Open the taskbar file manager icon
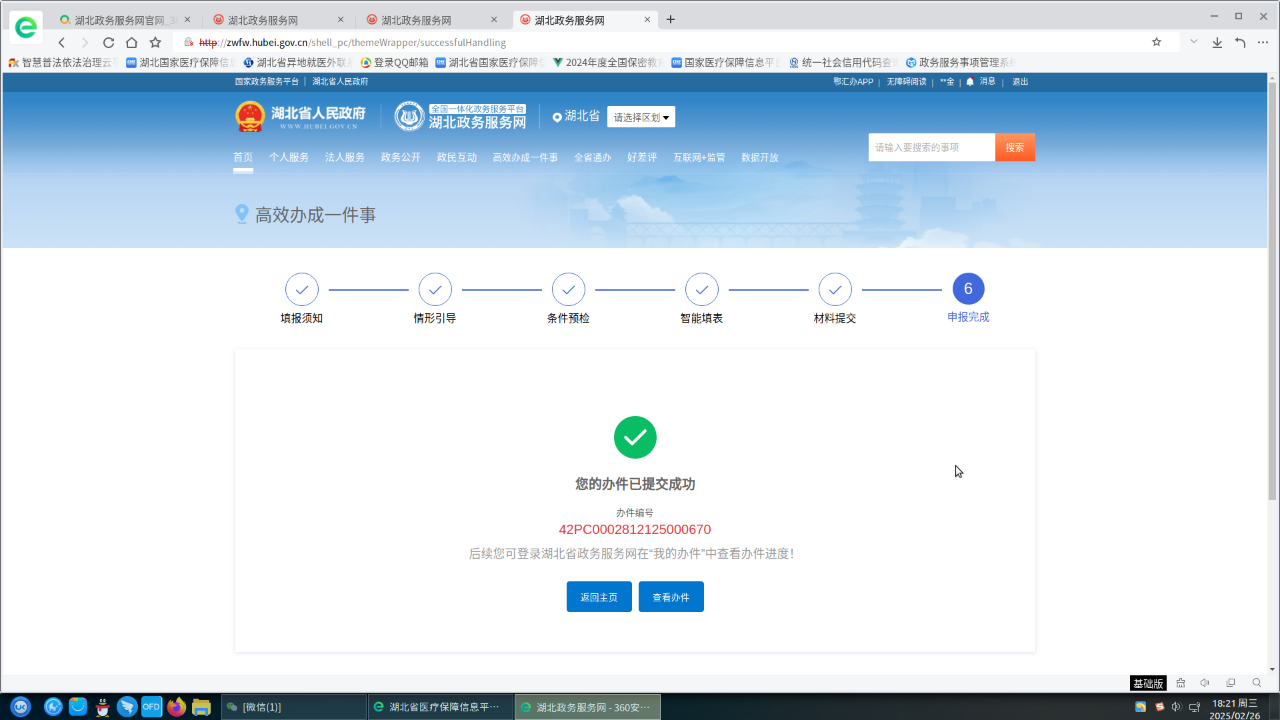 pos(201,707)
